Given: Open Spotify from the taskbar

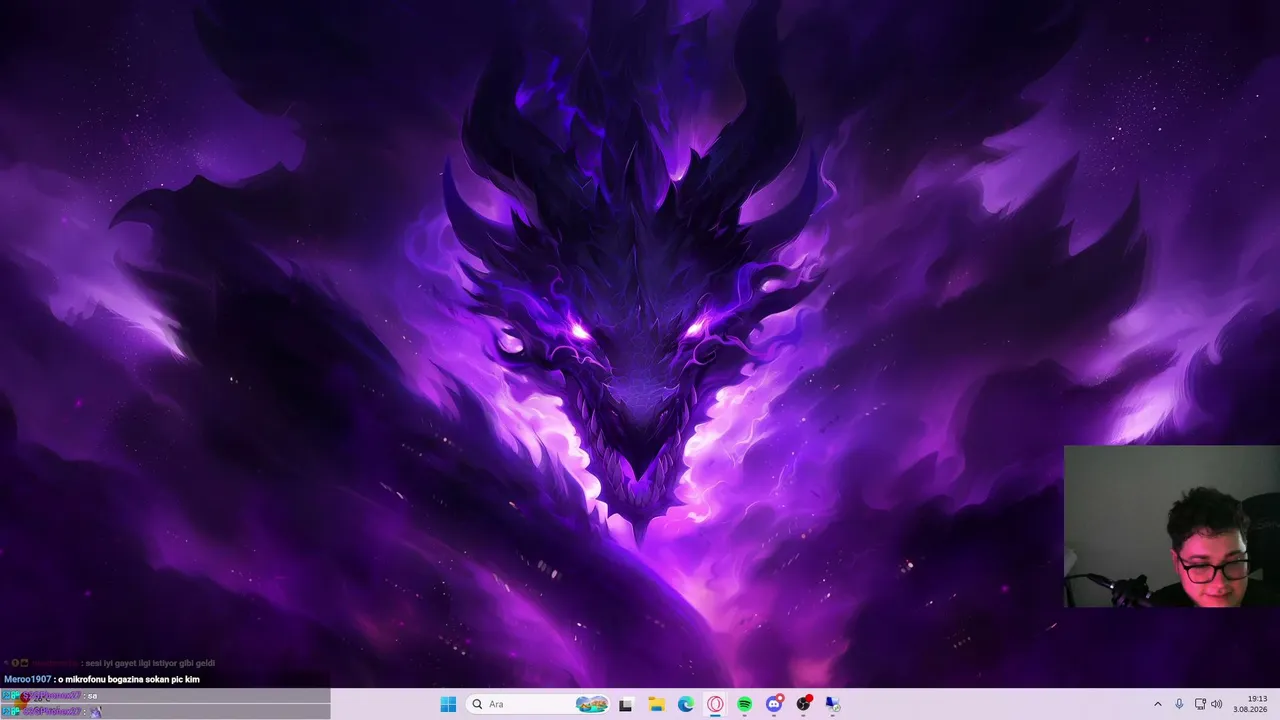Looking at the screenshot, I should [x=745, y=704].
